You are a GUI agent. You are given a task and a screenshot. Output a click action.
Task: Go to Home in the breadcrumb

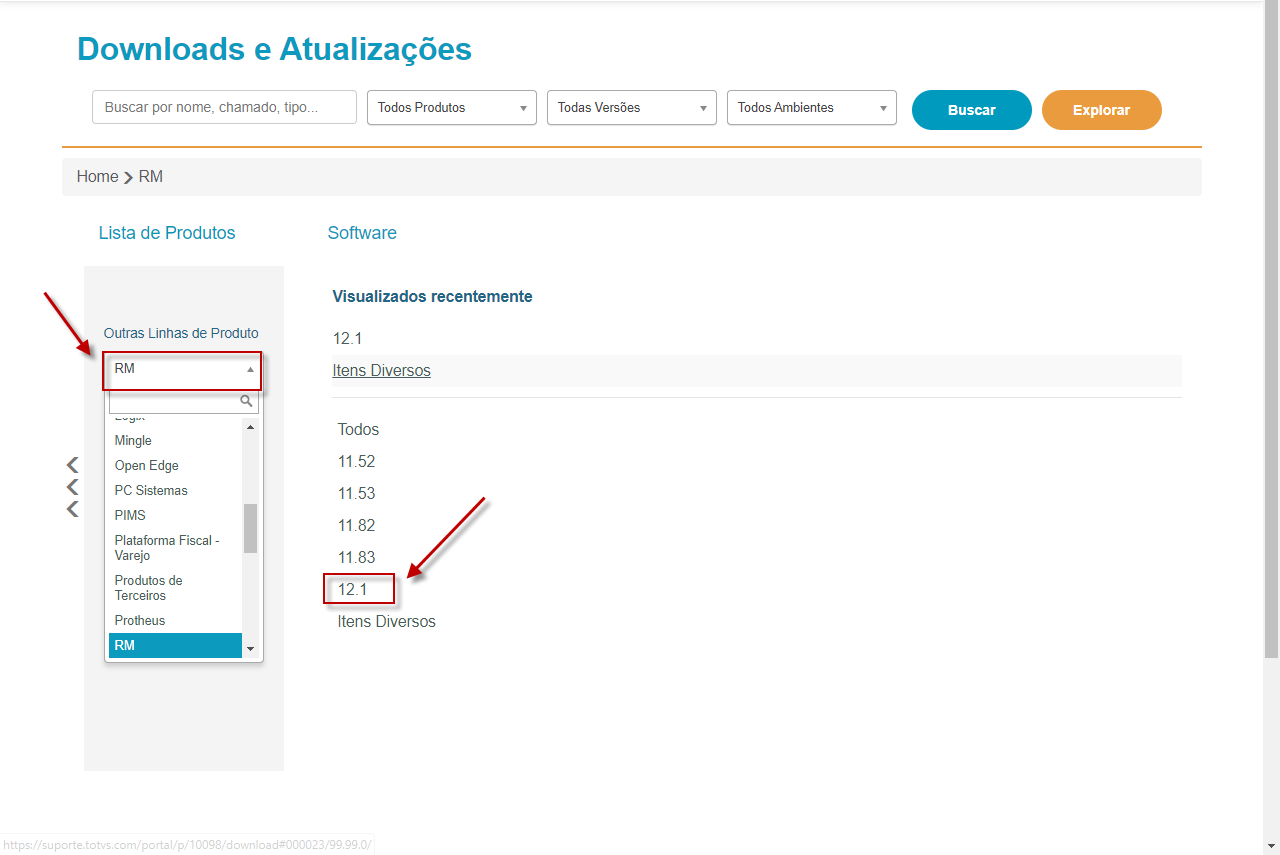(98, 177)
